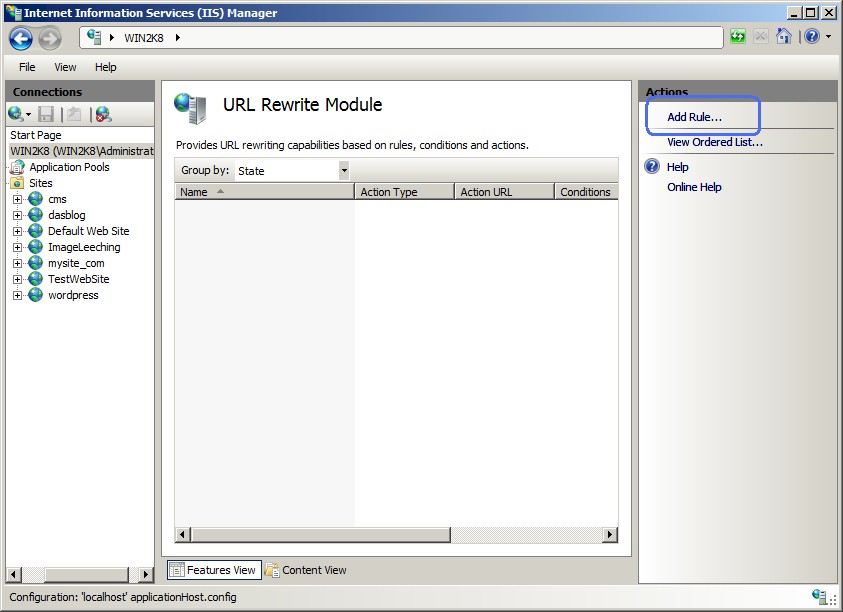The height and width of the screenshot is (612, 843).
Task: Click the Save connections disk icon
Action: 46,114
